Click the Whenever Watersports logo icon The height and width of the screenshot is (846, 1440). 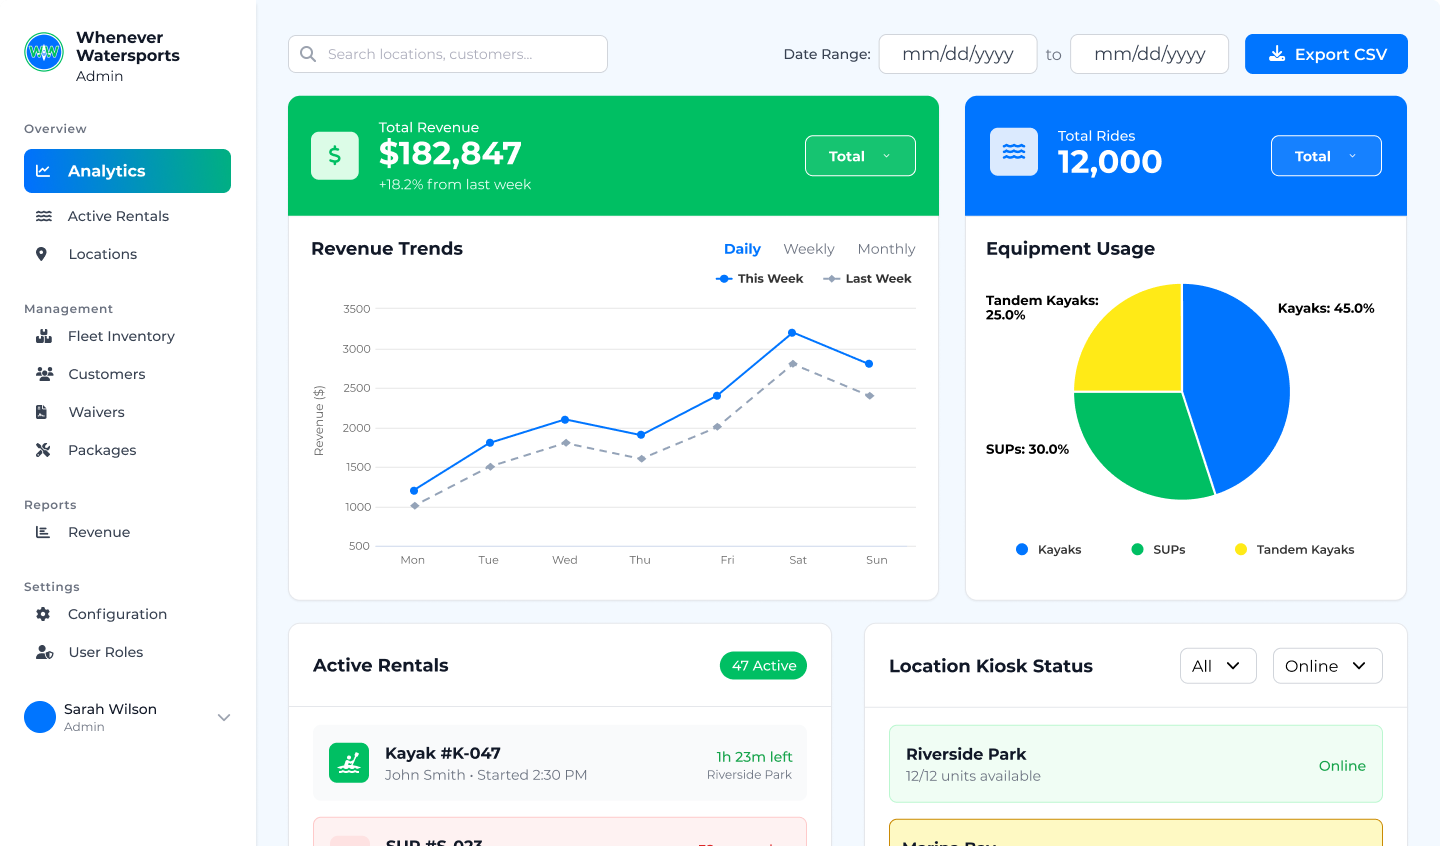click(44, 52)
